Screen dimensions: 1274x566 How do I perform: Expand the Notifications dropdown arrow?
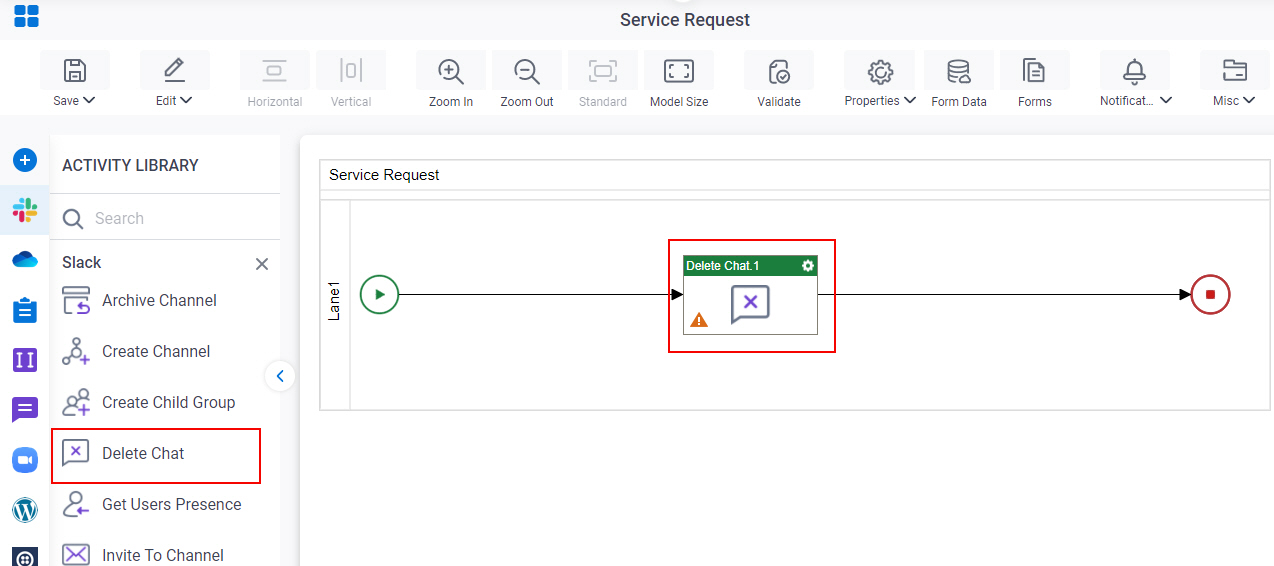[x=1166, y=100]
